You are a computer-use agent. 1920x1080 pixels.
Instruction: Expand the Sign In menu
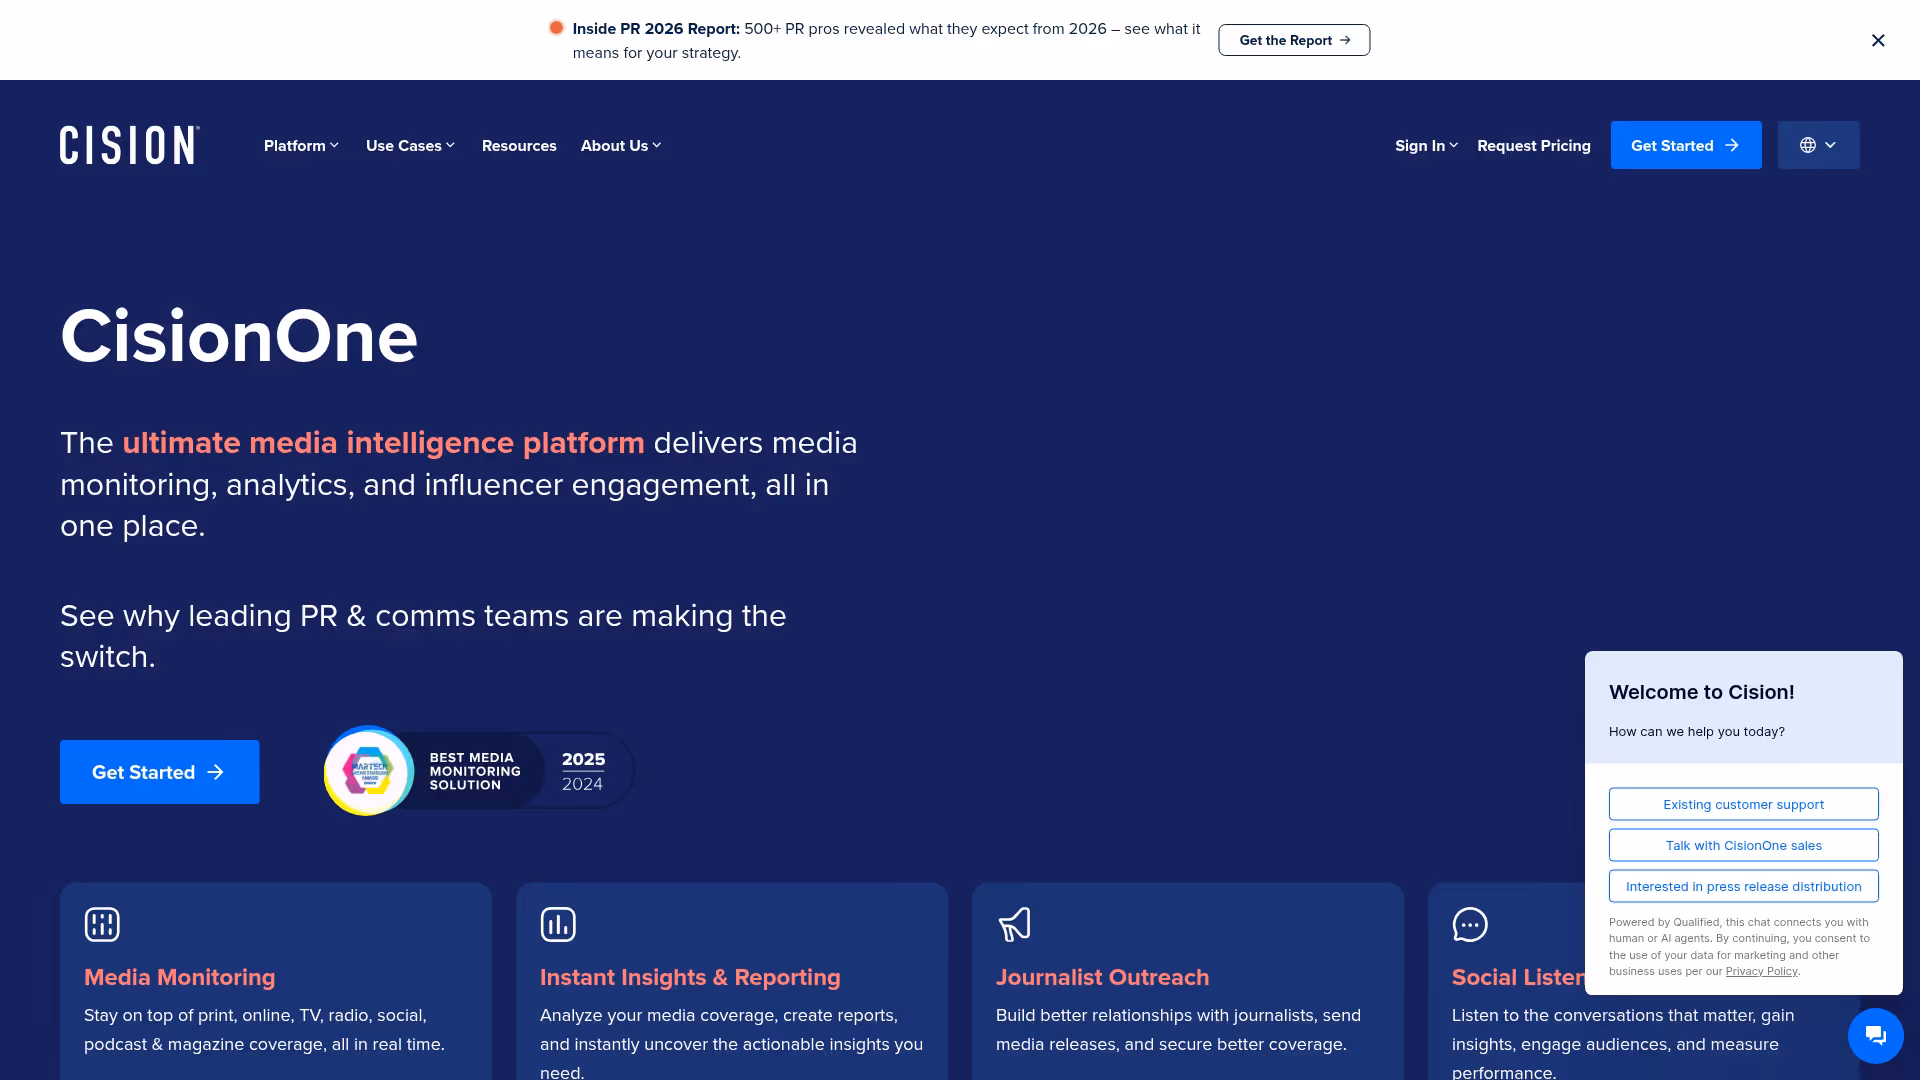pyautogui.click(x=1426, y=146)
